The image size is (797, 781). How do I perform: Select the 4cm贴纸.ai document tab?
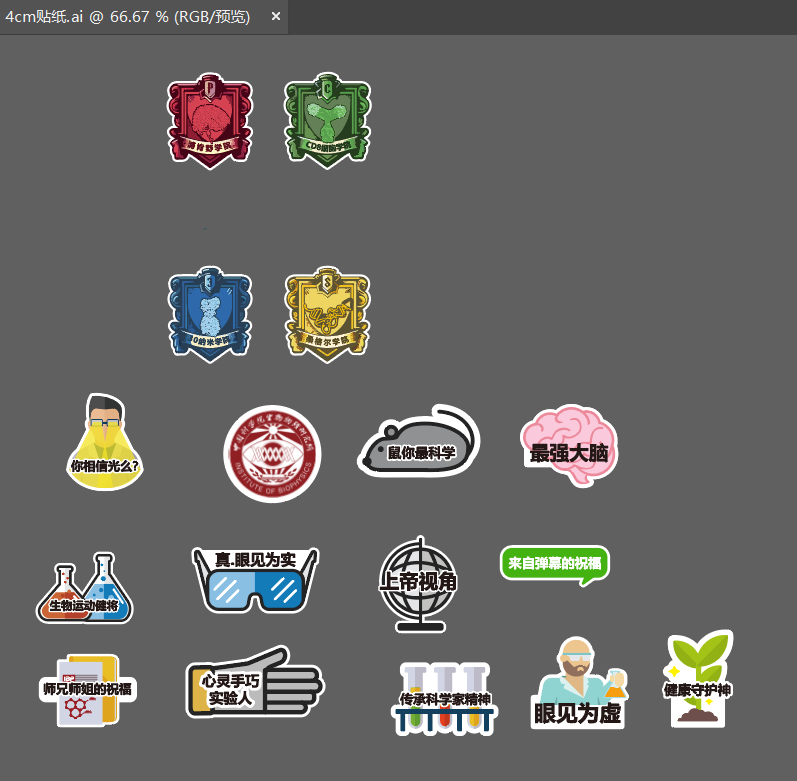tap(128, 17)
